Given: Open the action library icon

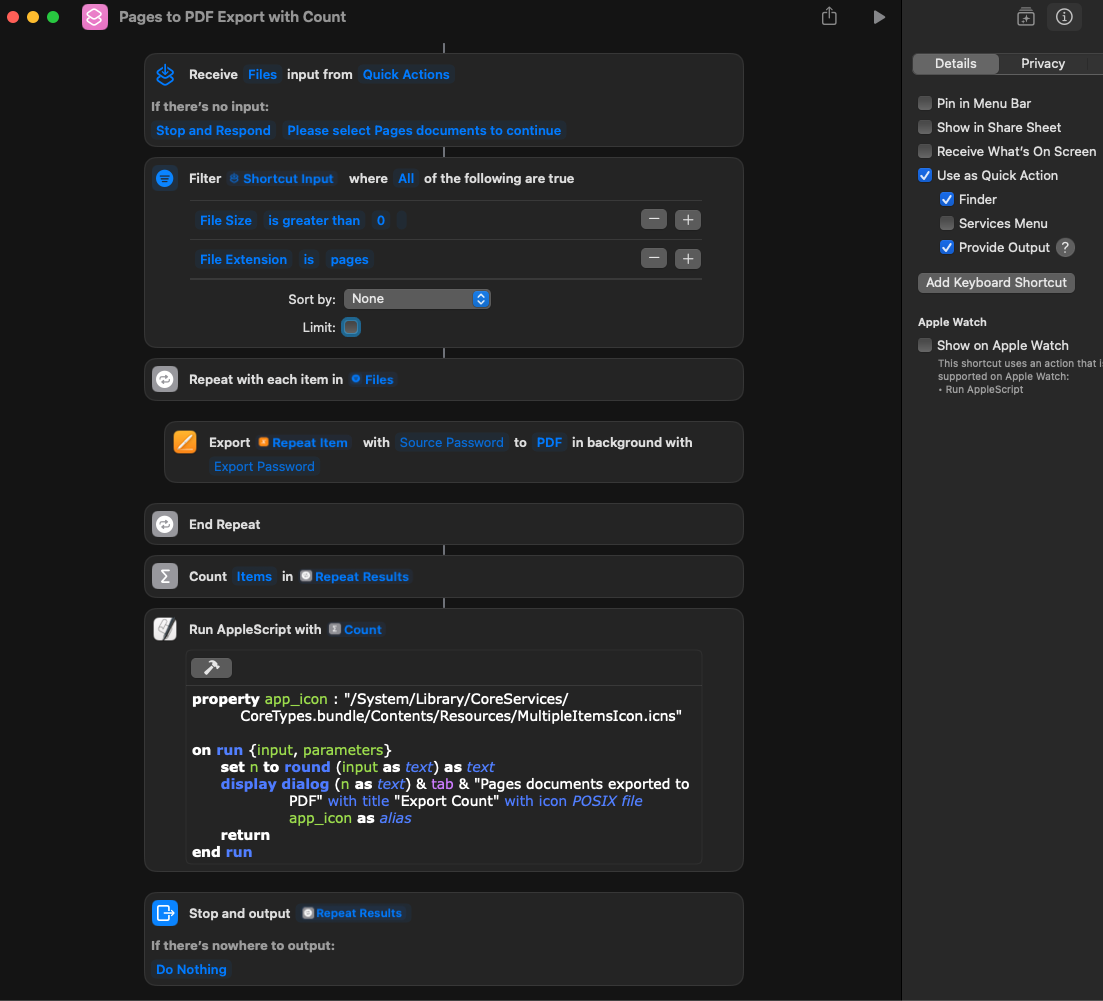Looking at the screenshot, I should (1026, 17).
